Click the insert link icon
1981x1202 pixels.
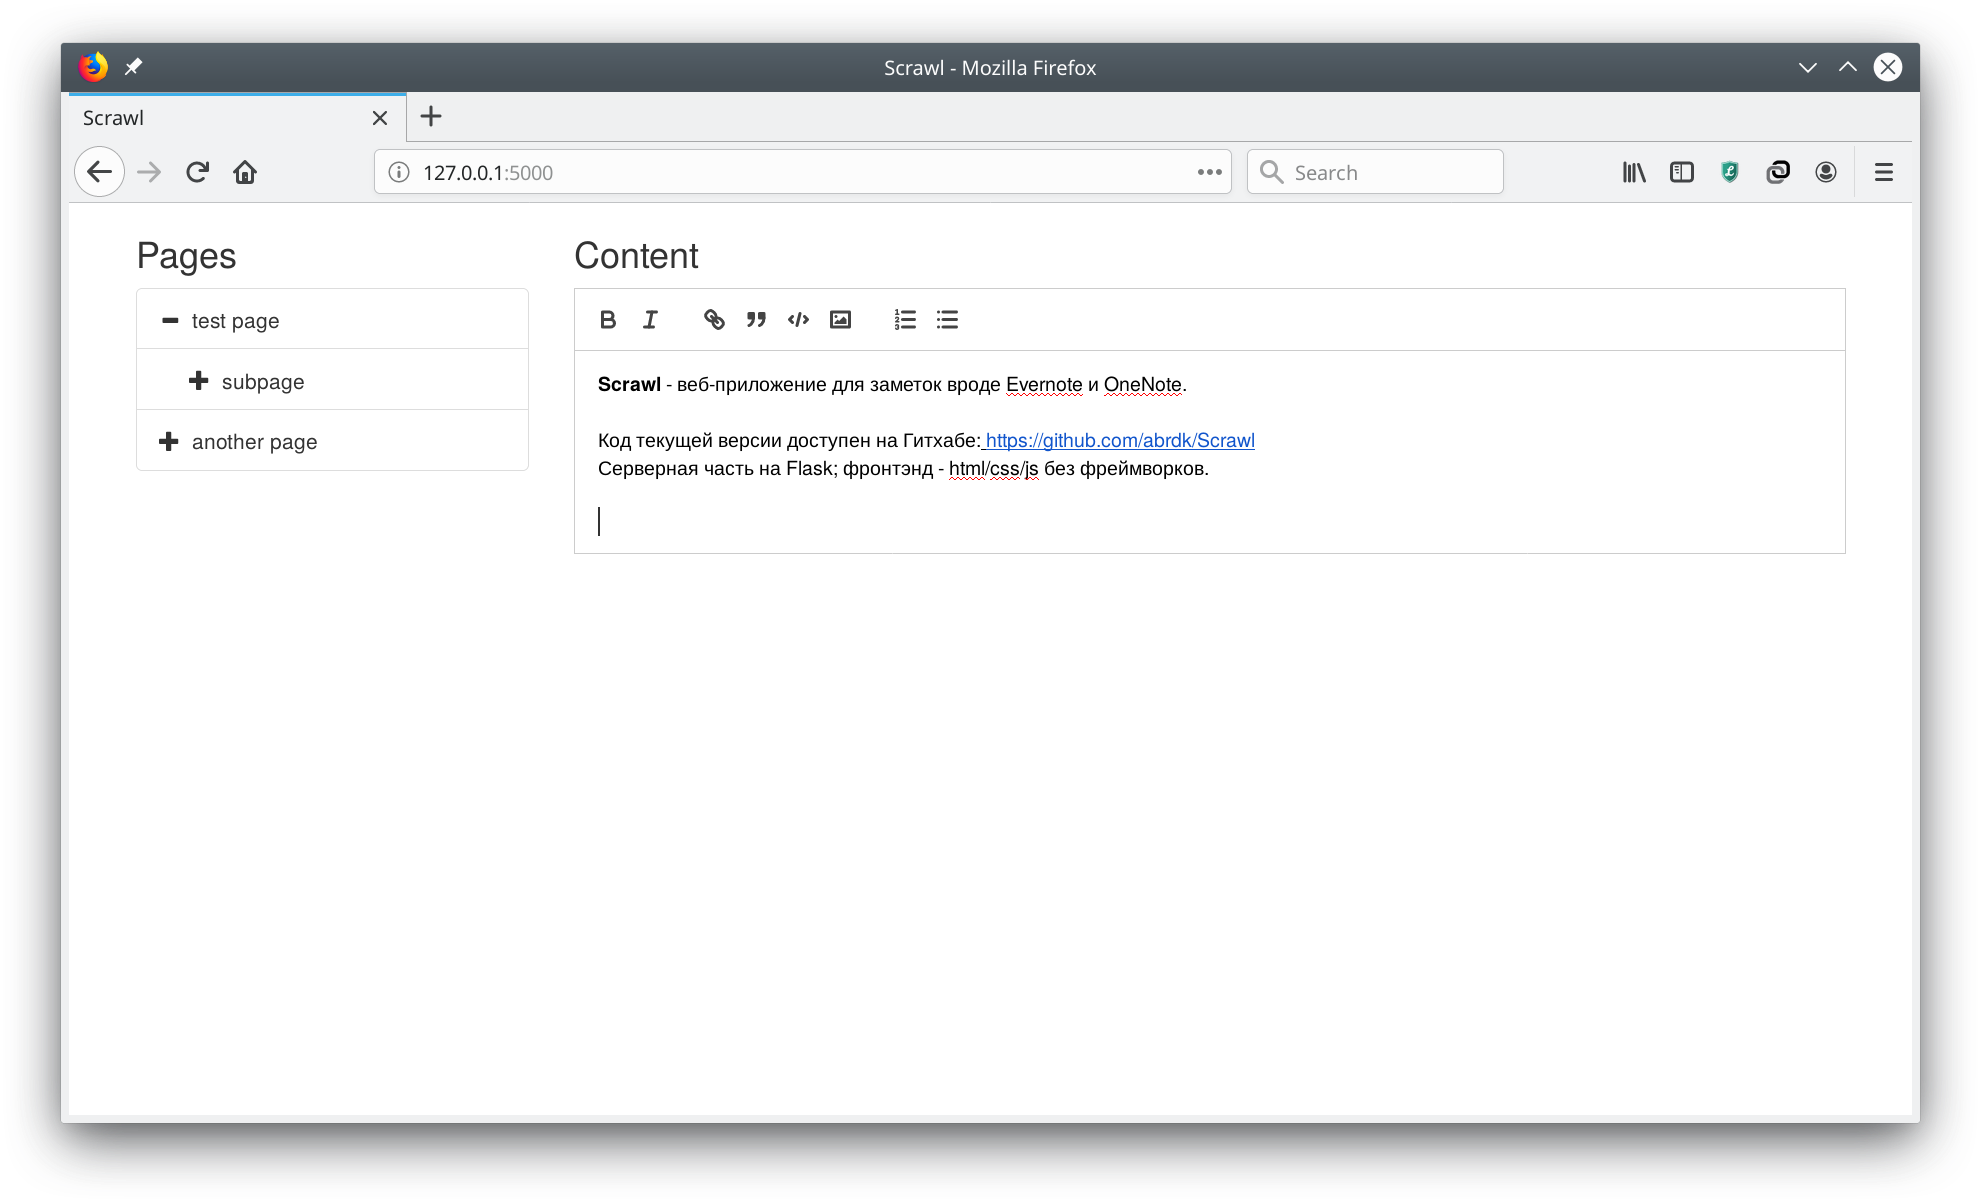tap(714, 320)
